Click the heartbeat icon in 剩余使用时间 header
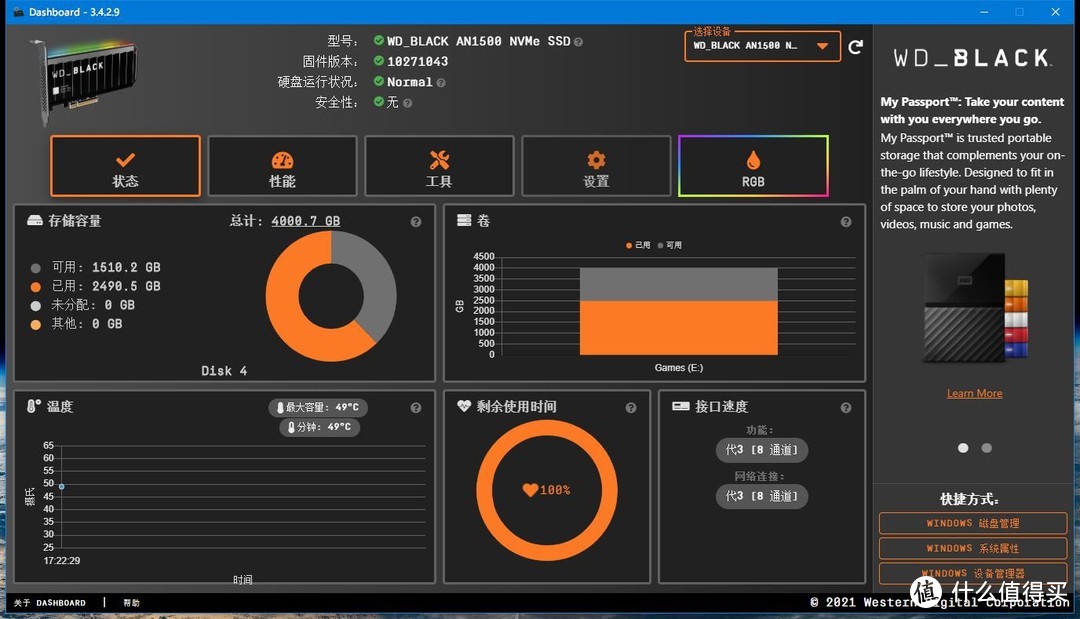The height and width of the screenshot is (619, 1080). pos(464,406)
